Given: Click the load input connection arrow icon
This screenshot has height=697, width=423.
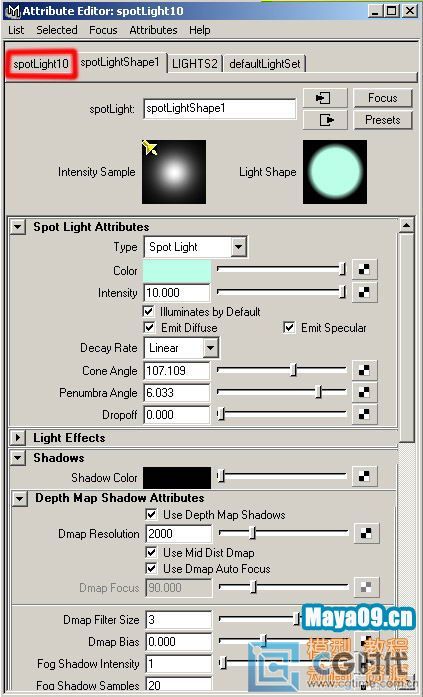Looking at the screenshot, I should [325, 98].
